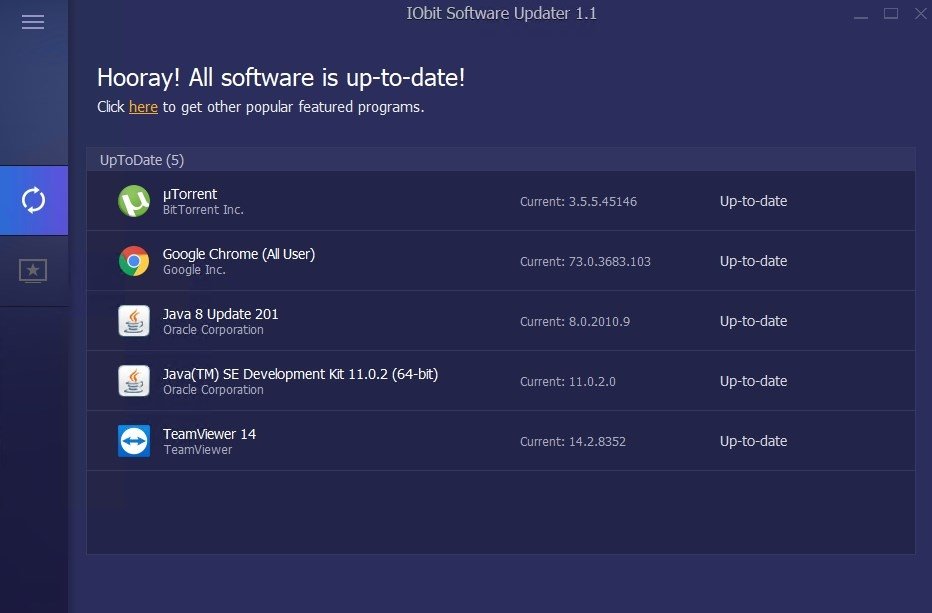Click version text Current: 11.0.2.0
The height and width of the screenshot is (613, 932).
568,382
